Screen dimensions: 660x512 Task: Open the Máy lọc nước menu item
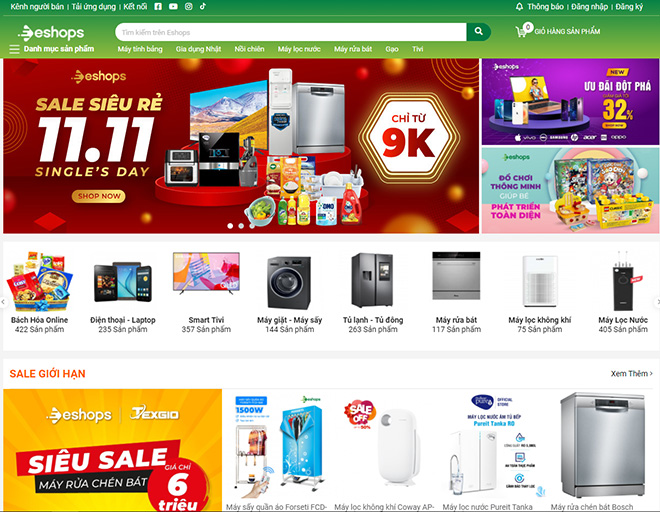(x=299, y=49)
